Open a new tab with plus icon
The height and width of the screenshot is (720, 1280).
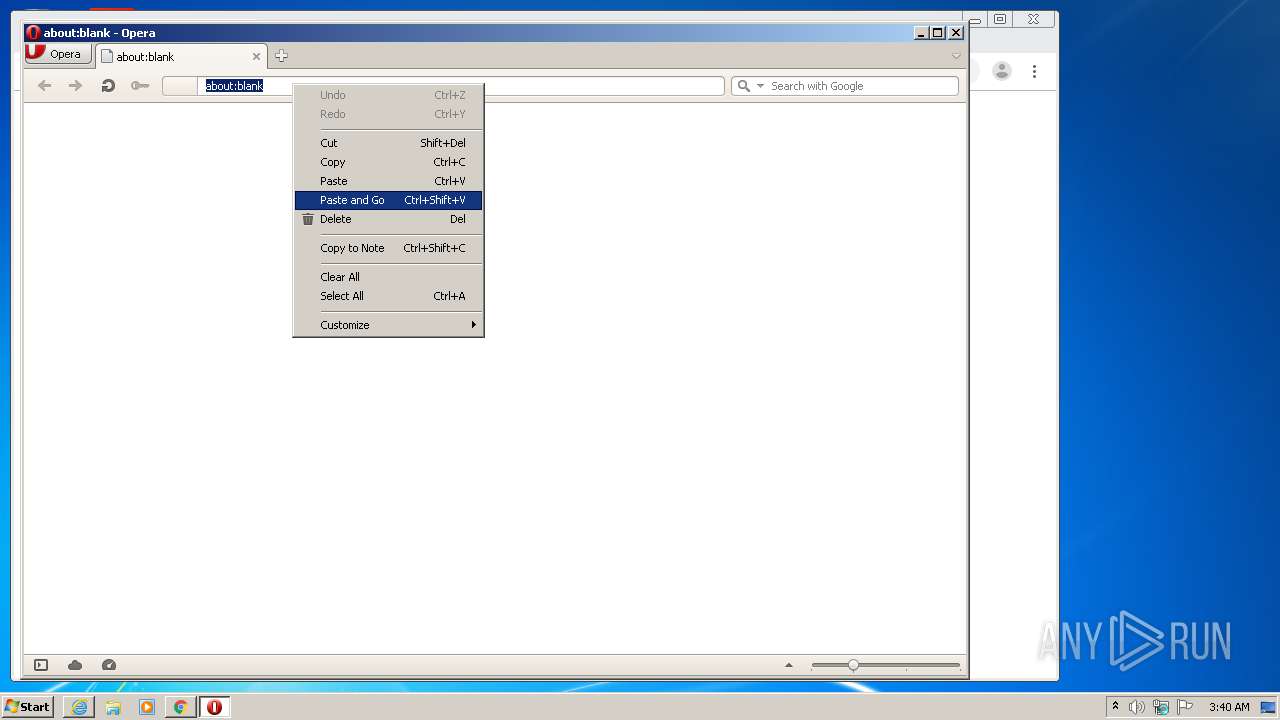tap(281, 56)
